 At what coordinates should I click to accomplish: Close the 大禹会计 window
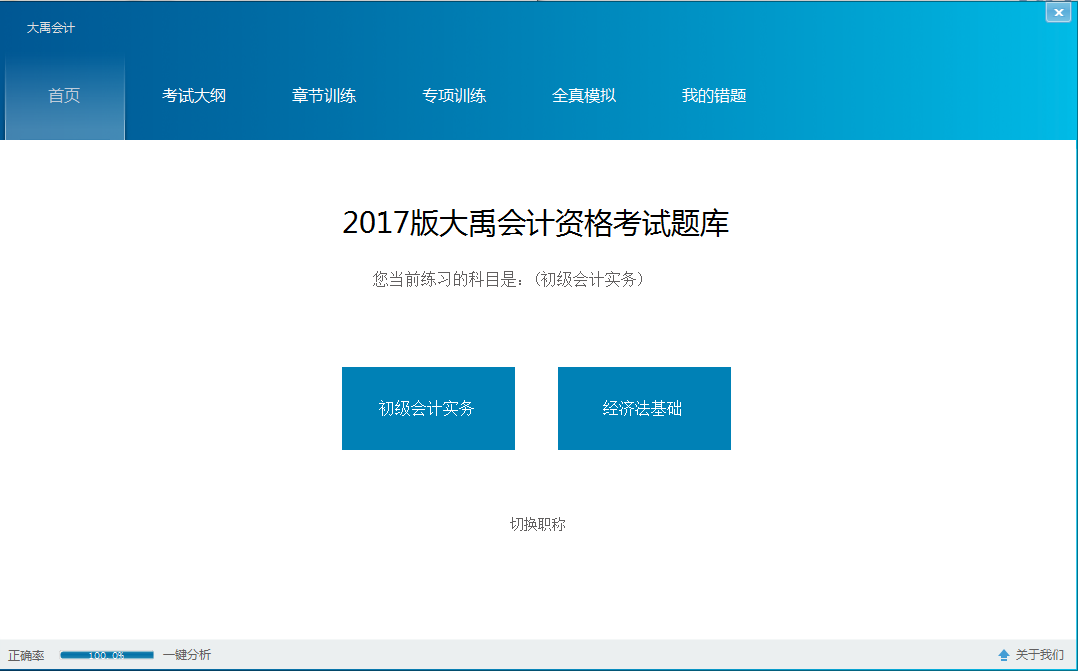point(1059,12)
